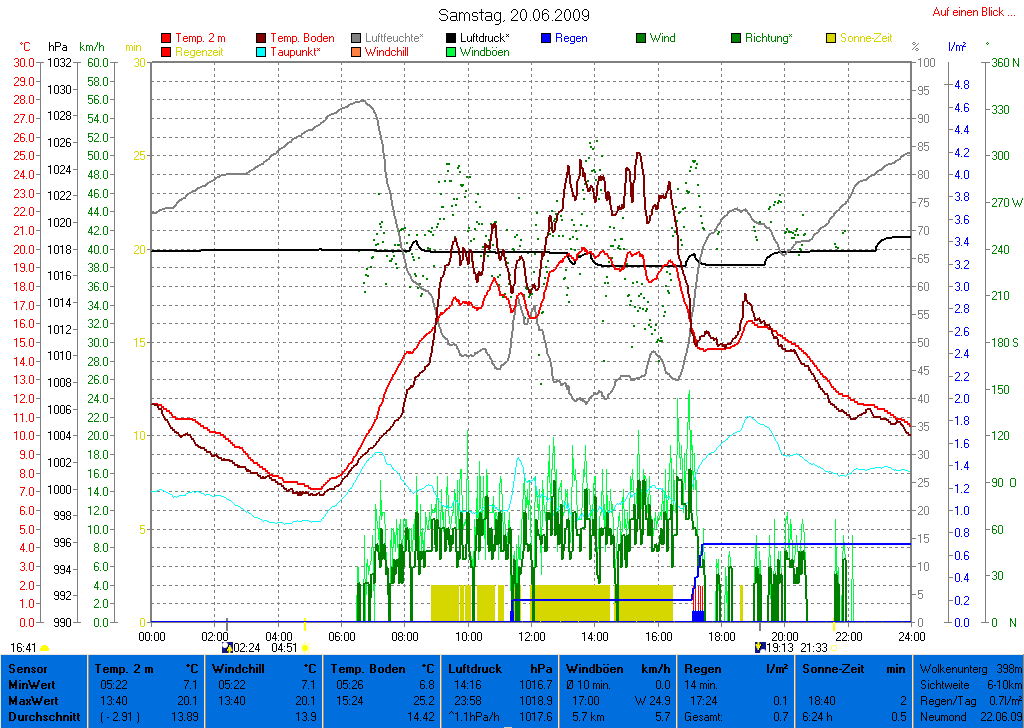Toggle the Regenzeit legend label
1024x728 pixels.
tap(200, 52)
